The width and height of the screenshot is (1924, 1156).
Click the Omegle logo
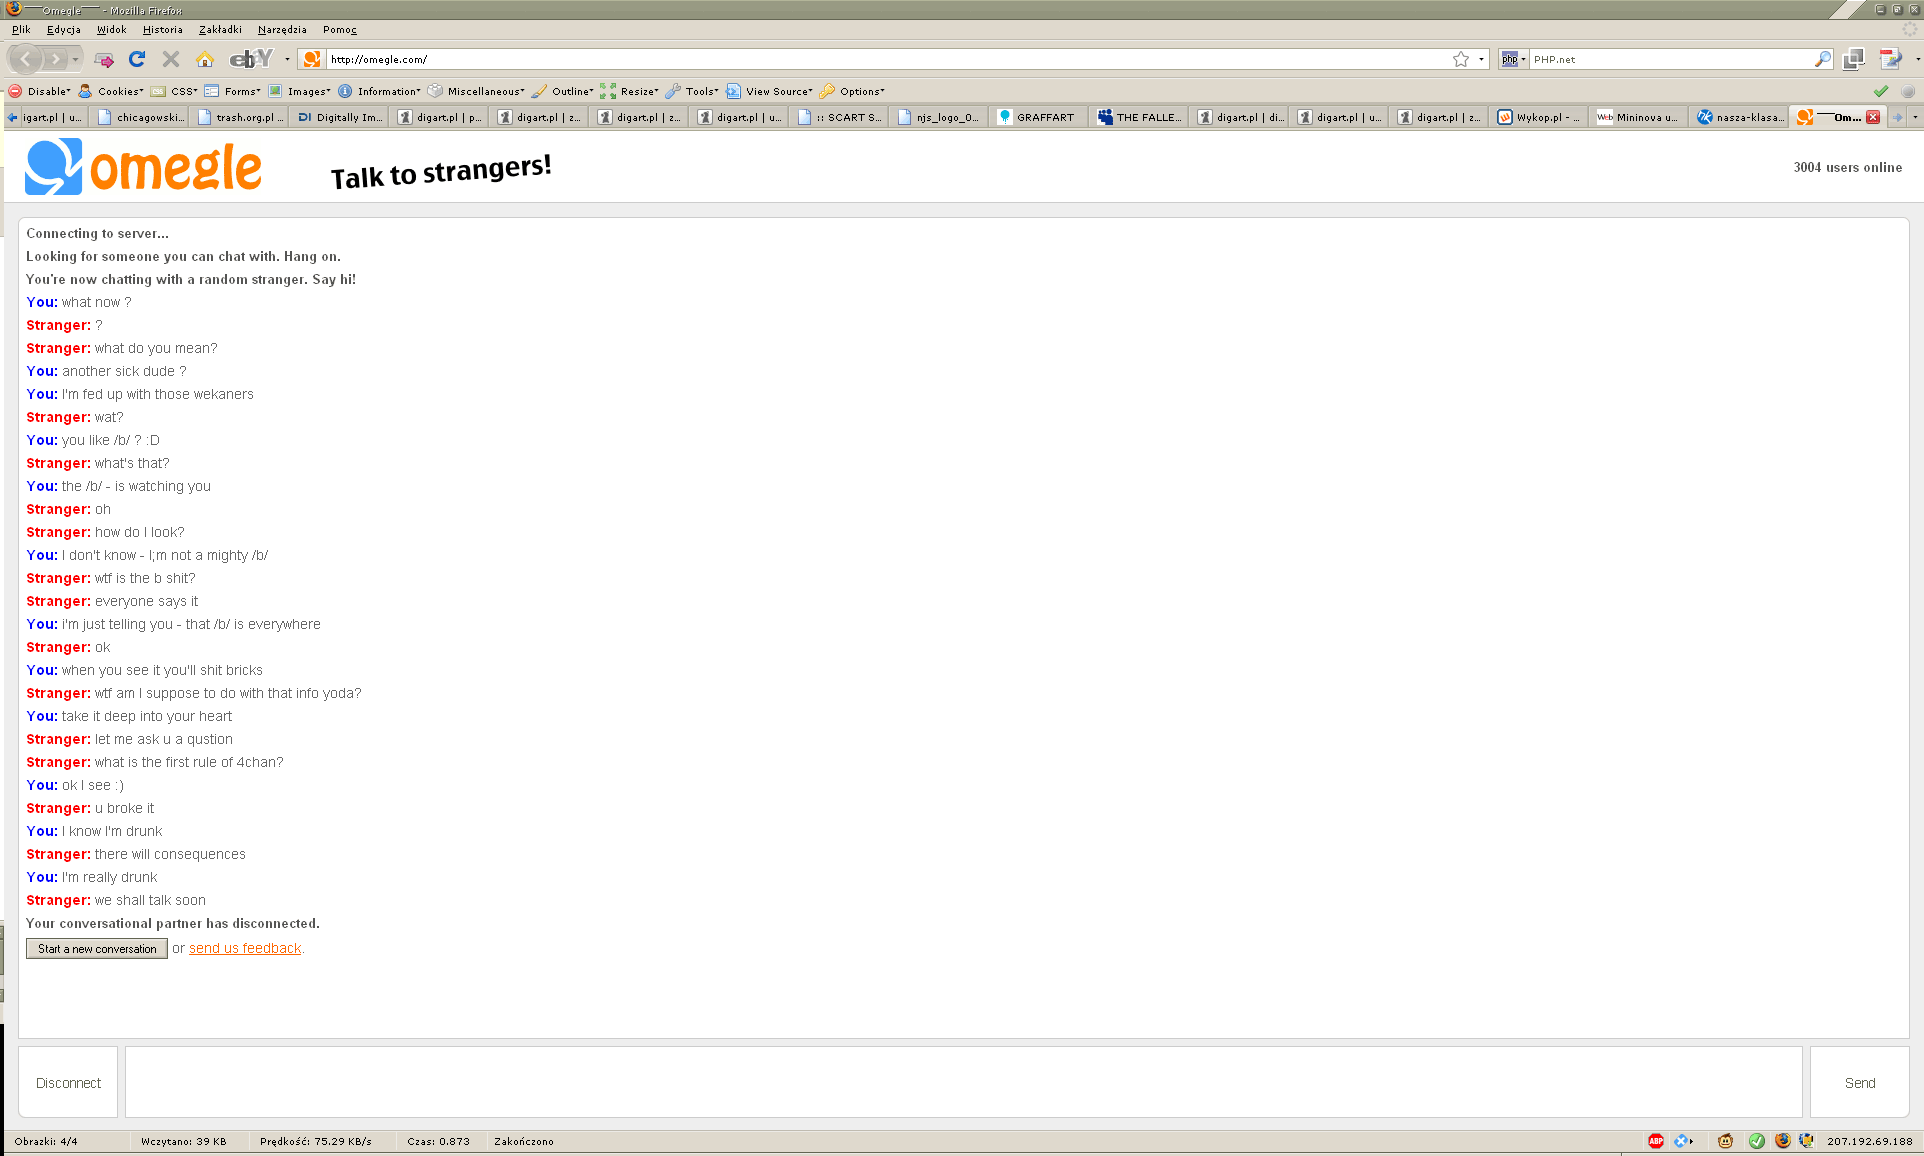click(x=143, y=167)
